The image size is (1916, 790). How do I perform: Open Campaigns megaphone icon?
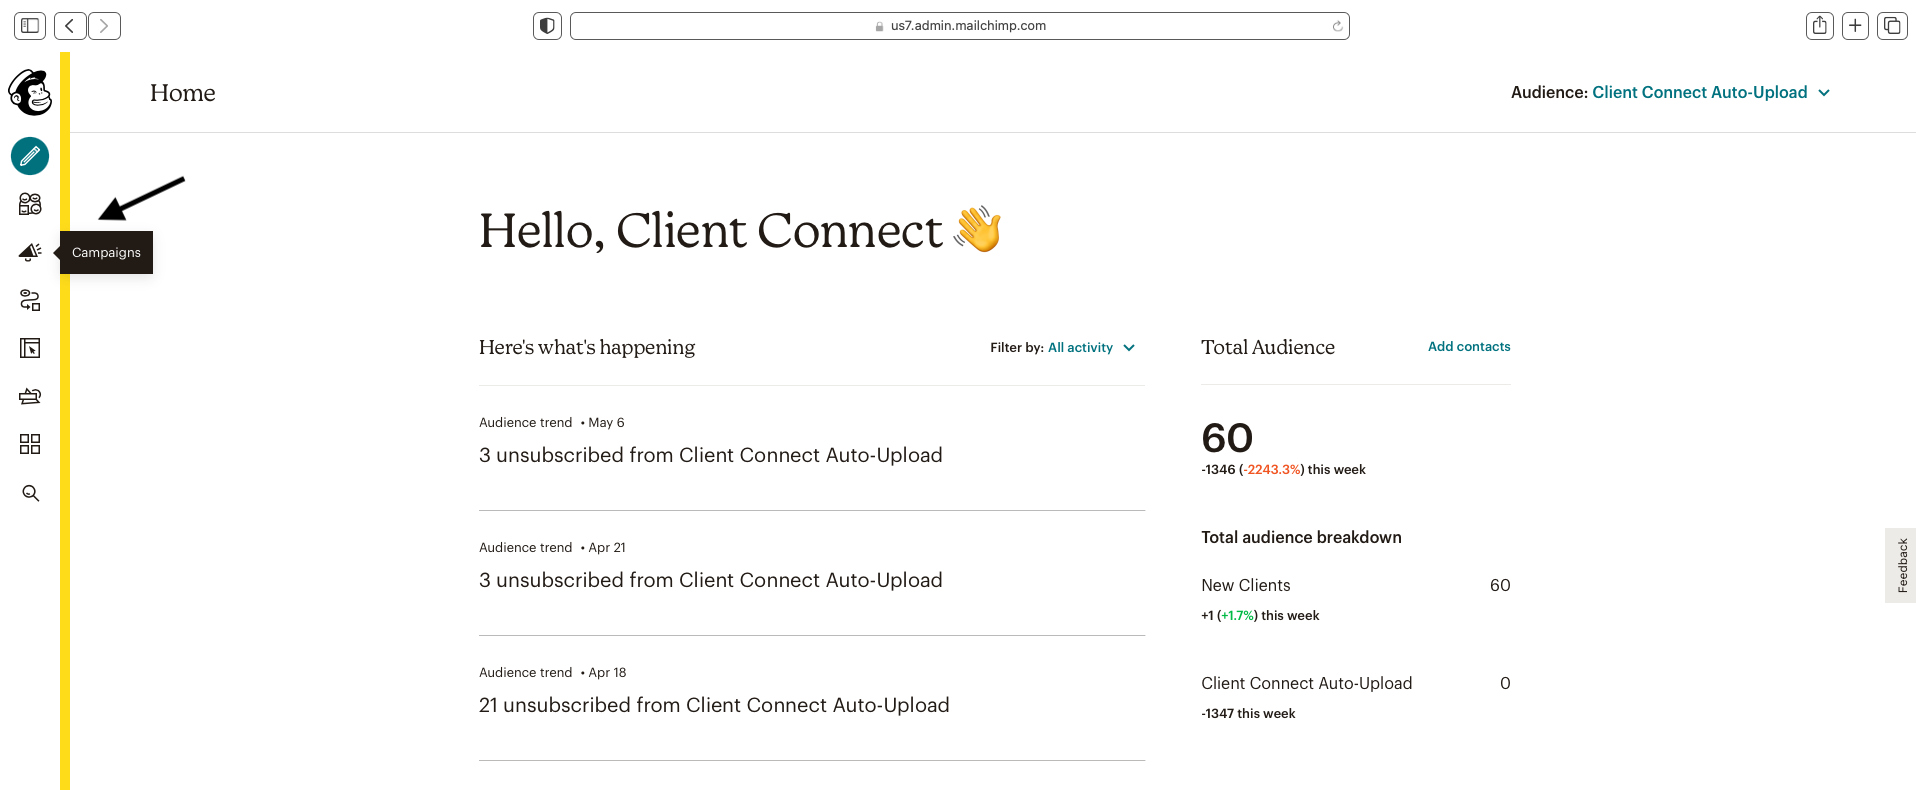click(x=30, y=252)
